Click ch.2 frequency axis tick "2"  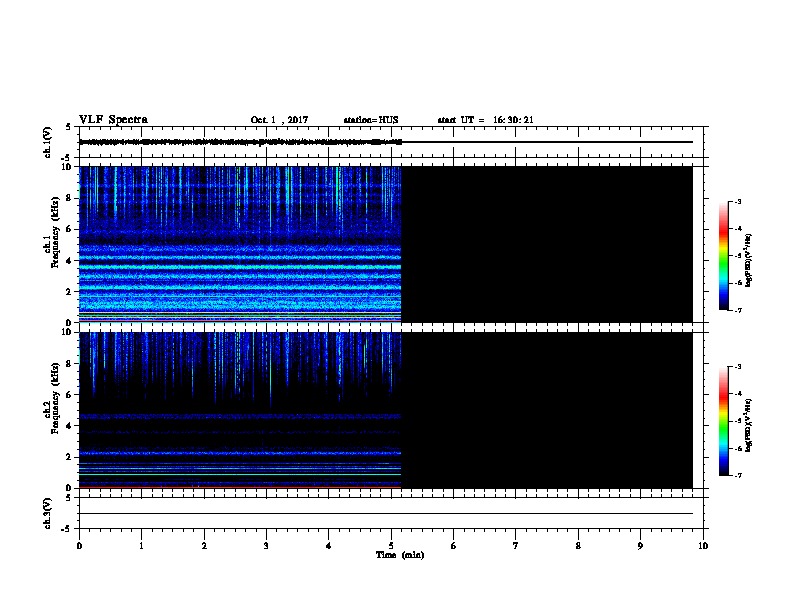[69, 457]
